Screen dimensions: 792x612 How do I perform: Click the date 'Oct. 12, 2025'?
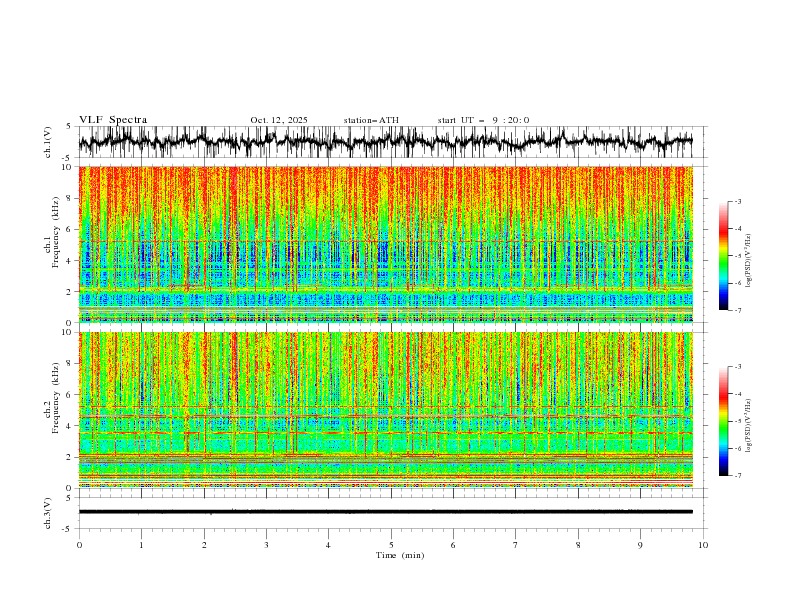[279, 120]
